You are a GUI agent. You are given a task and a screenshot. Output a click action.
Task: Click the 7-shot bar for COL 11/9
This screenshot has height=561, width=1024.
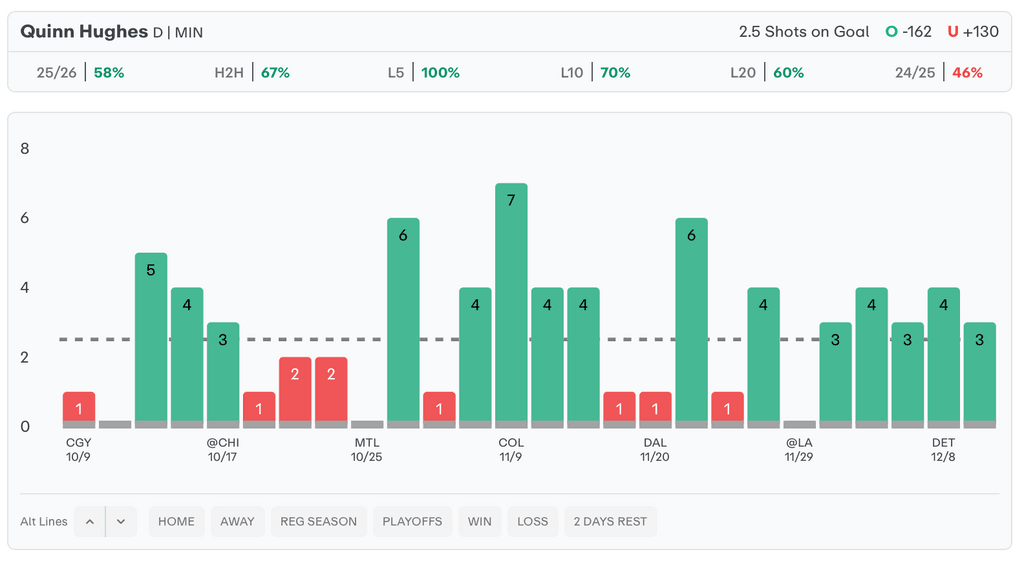pyautogui.click(x=511, y=305)
